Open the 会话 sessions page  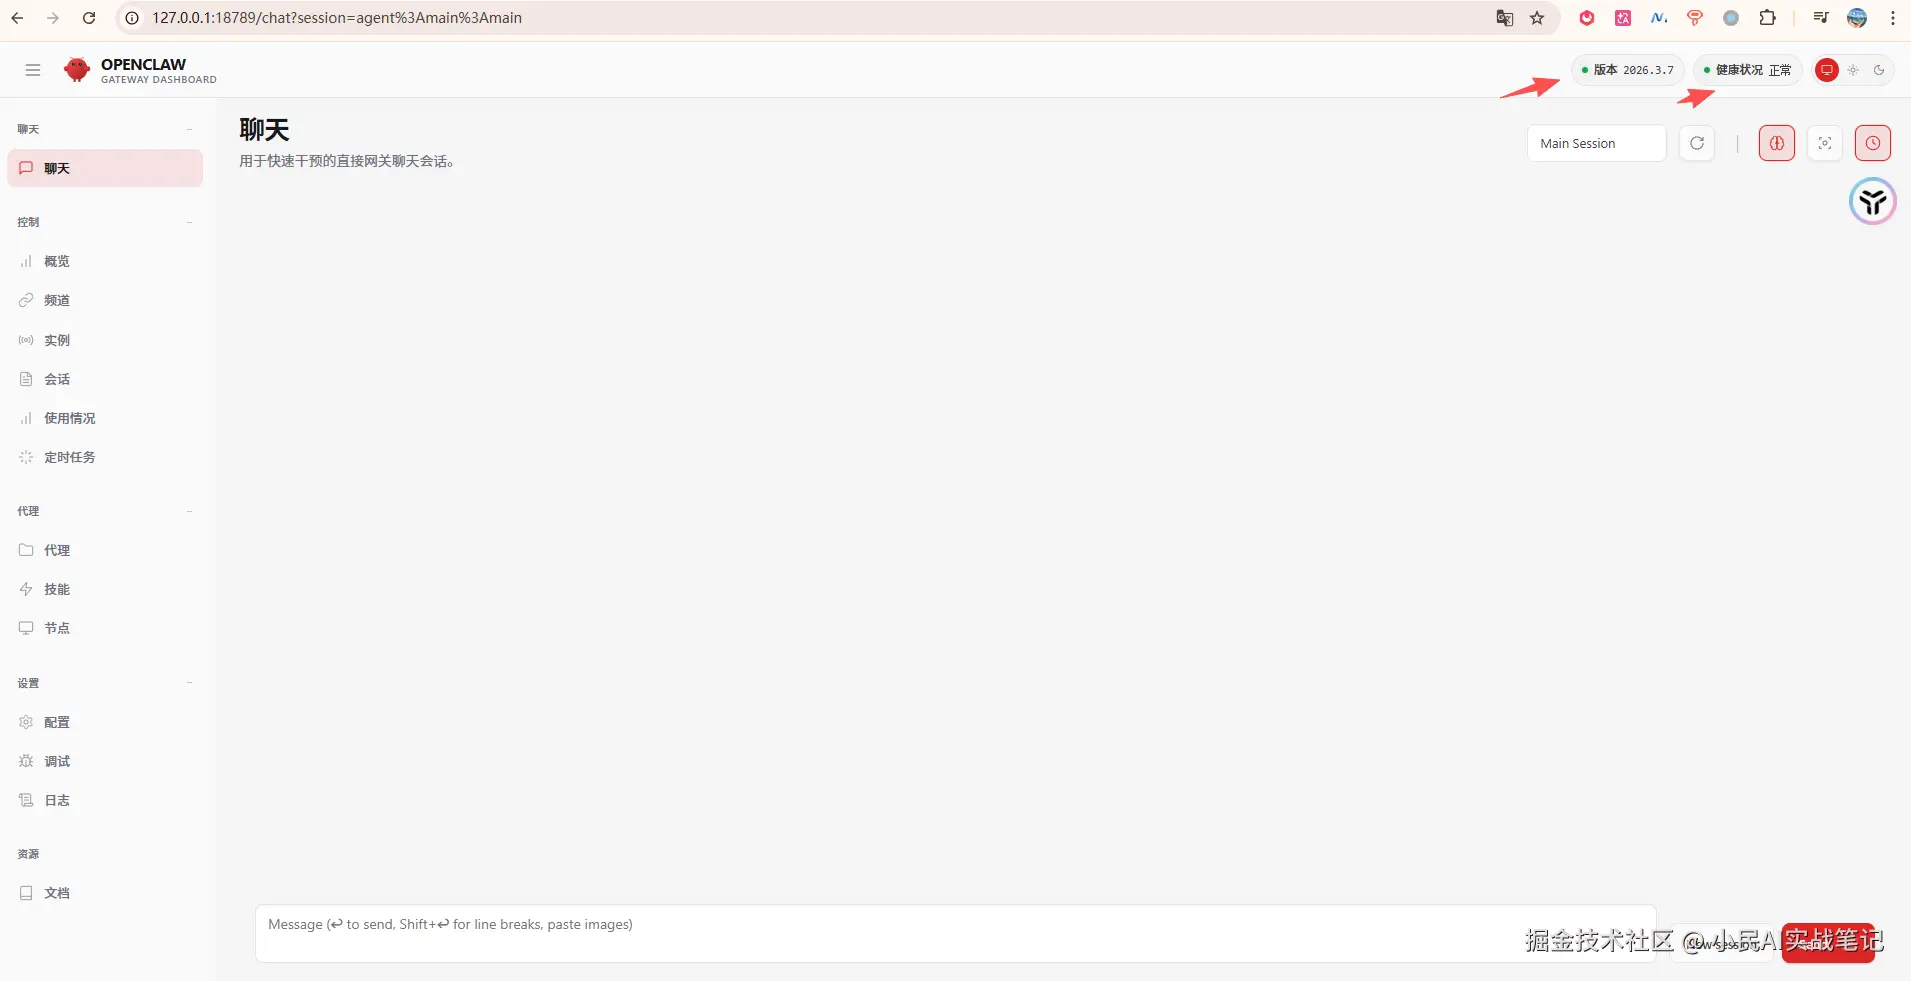[x=105, y=379]
